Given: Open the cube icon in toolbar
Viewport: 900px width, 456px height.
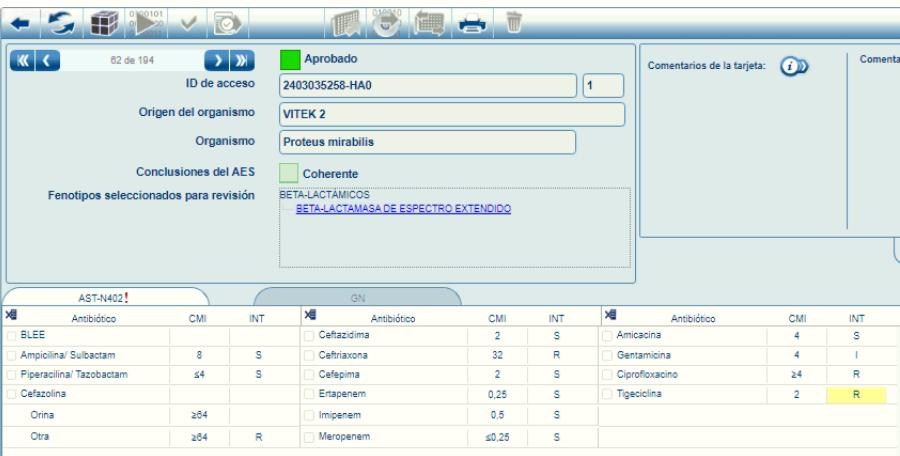Looking at the screenshot, I should click(104, 21).
